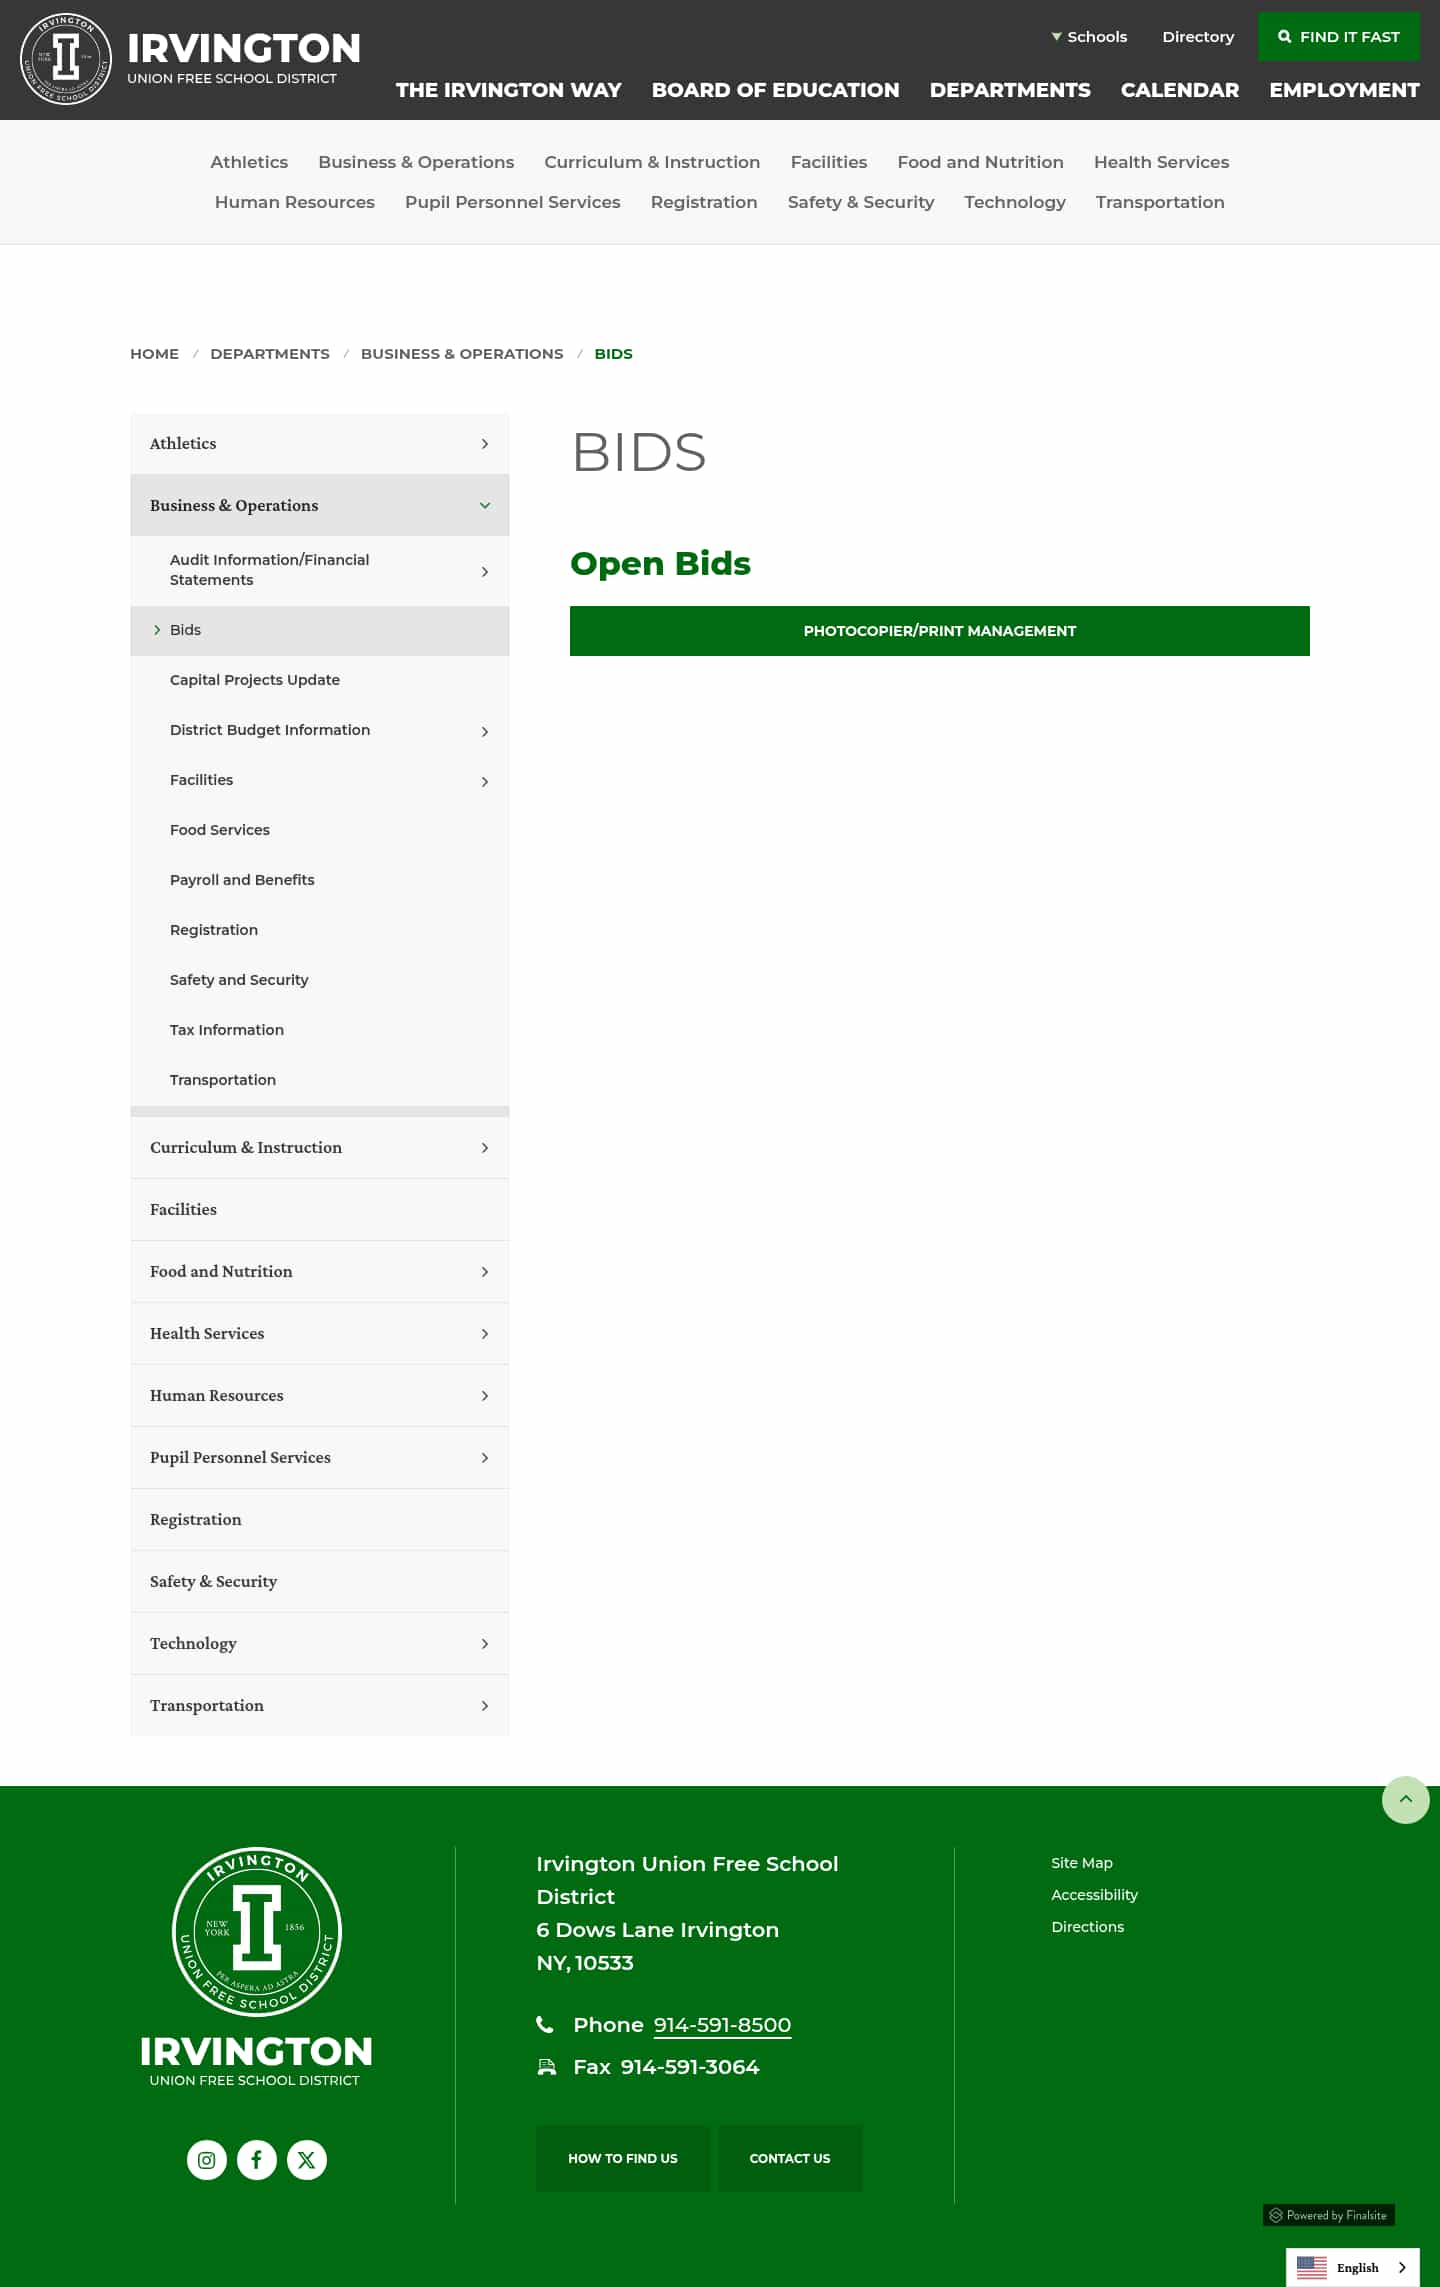Open Pupil Personnel Services in top subnav
The image size is (1440, 2287).
point(513,202)
